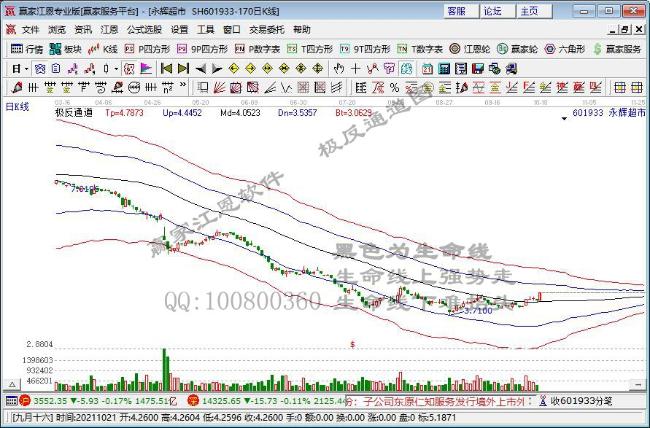Image resolution: width=650 pixels, height=428 pixels.
Task: Step chart left with black arrow
Action: pyautogui.click(x=200, y=69)
